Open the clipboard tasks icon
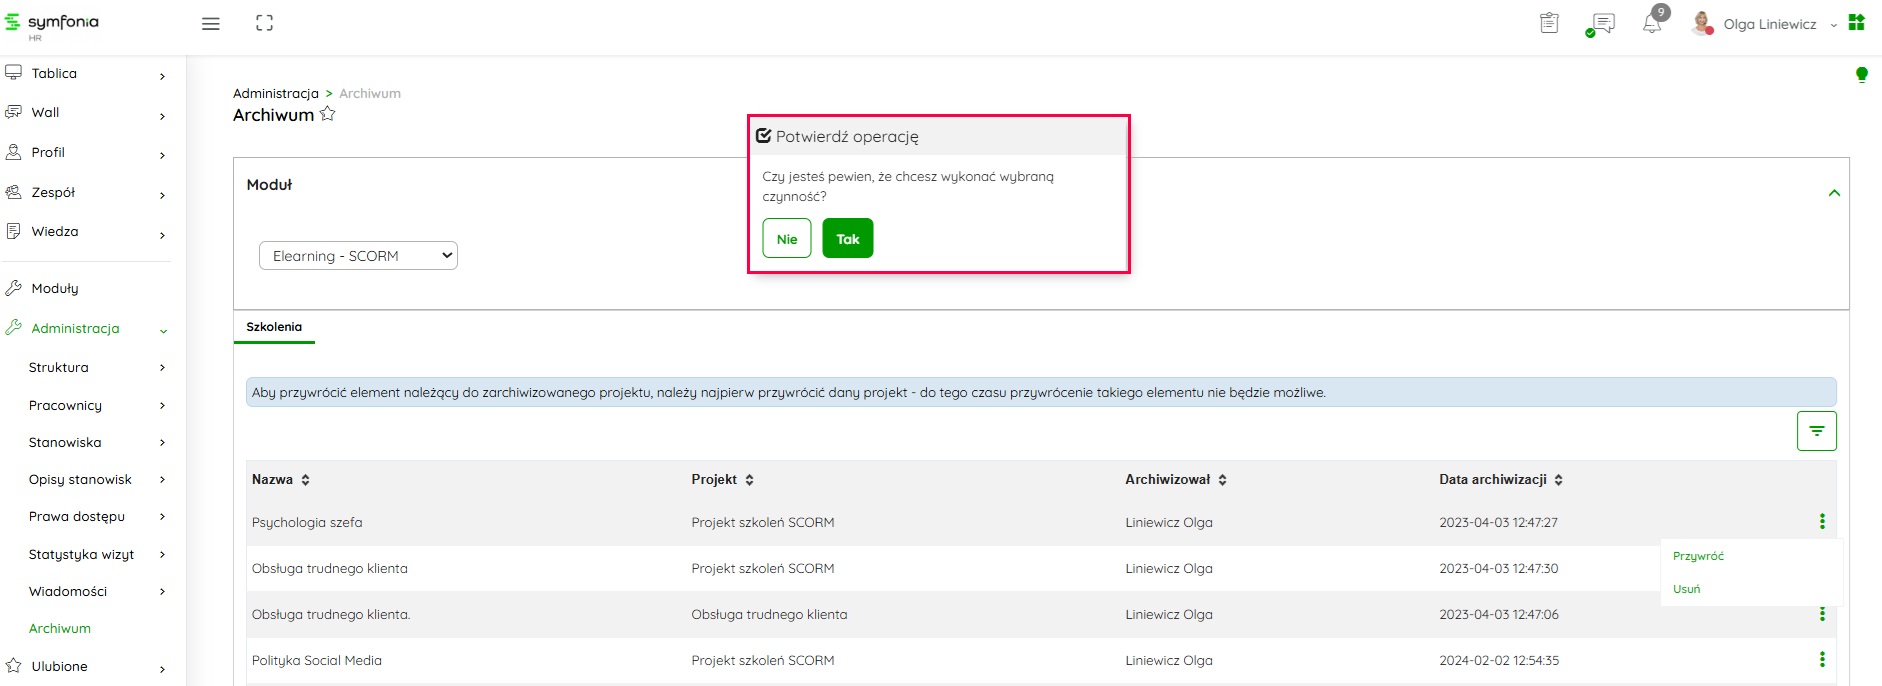 coord(1549,23)
